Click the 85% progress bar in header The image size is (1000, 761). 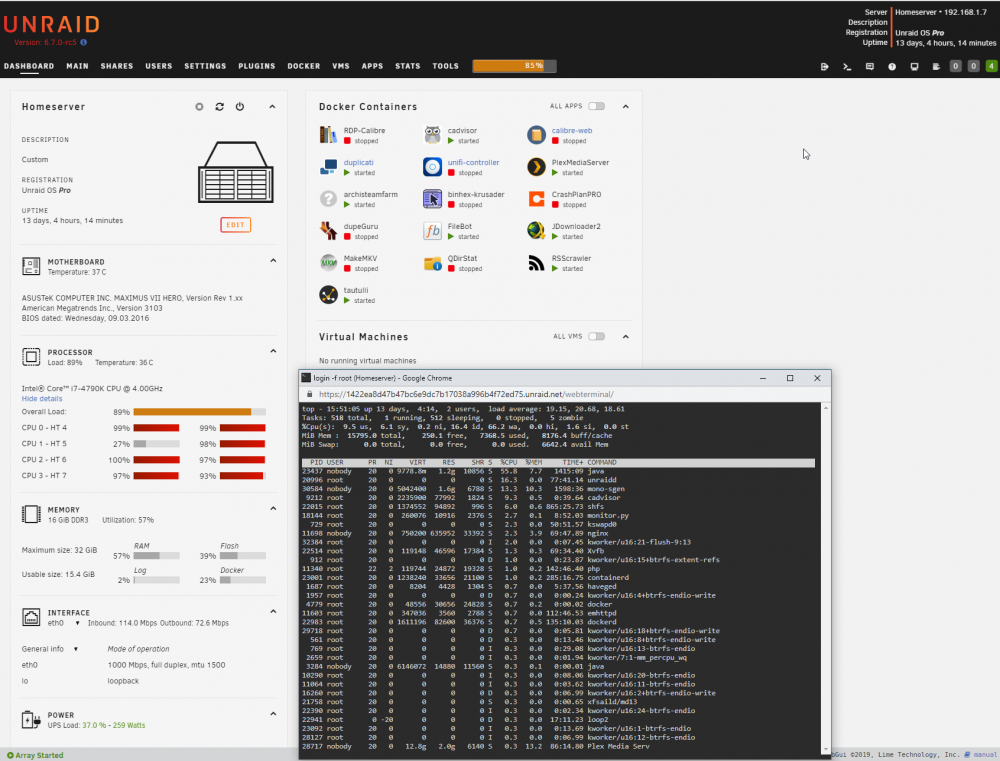click(514, 66)
